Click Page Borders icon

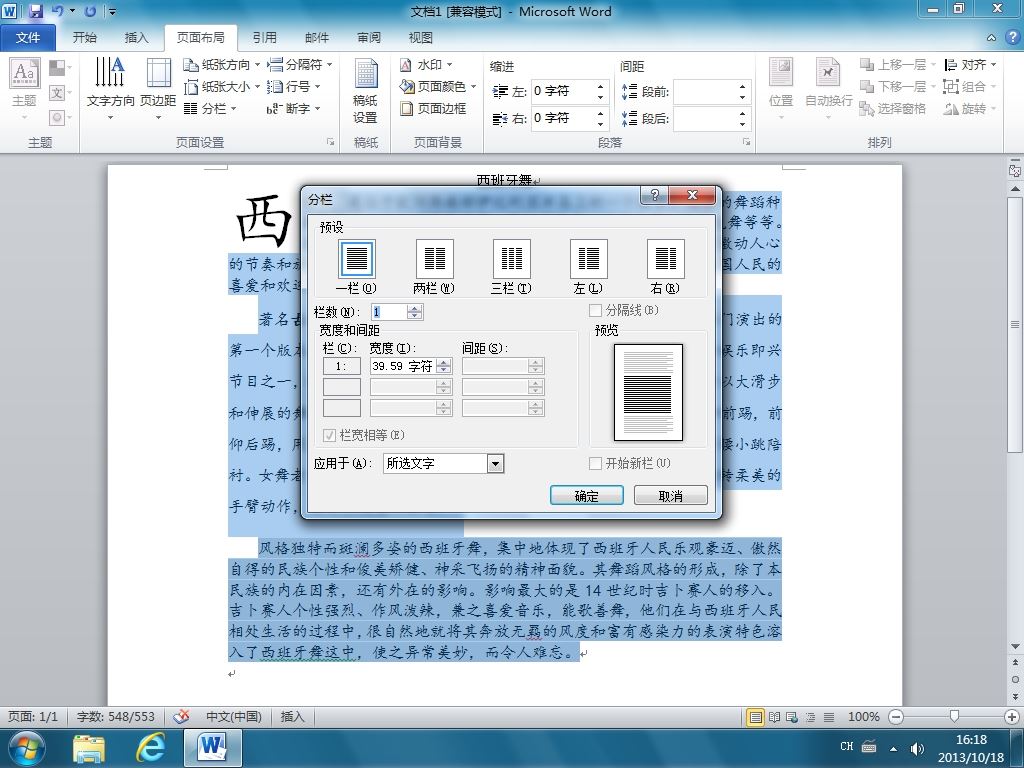(406, 108)
